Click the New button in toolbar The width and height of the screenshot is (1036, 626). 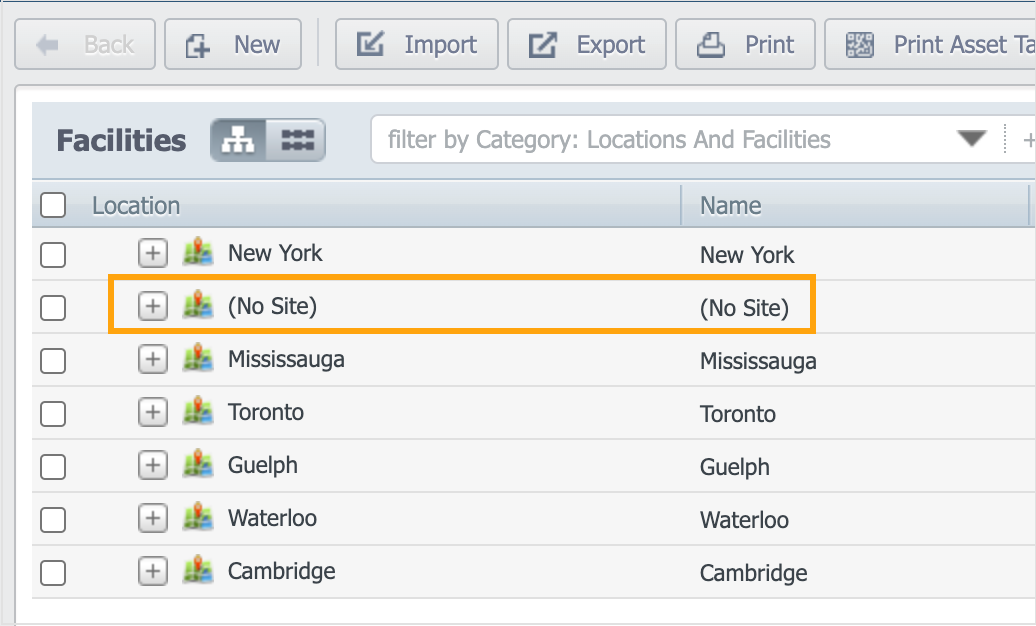[x=233, y=45]
